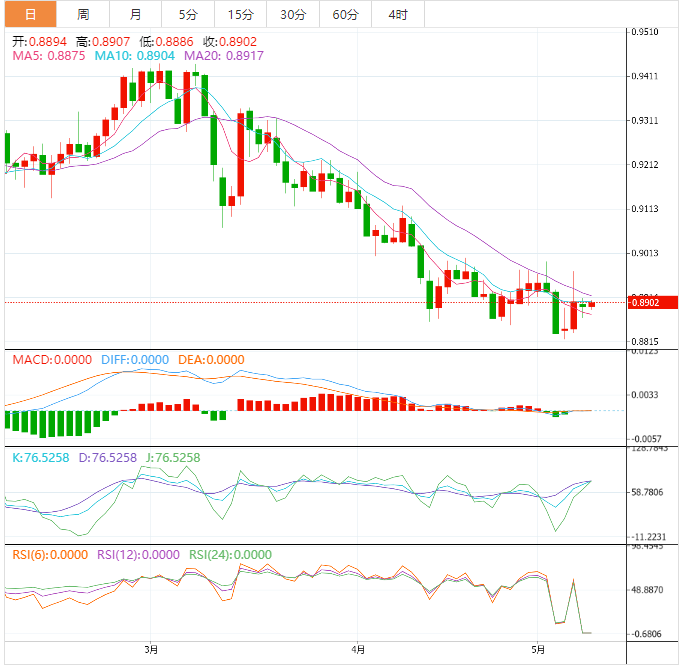Select the 月 (monthly) timeframe tab

135,14
